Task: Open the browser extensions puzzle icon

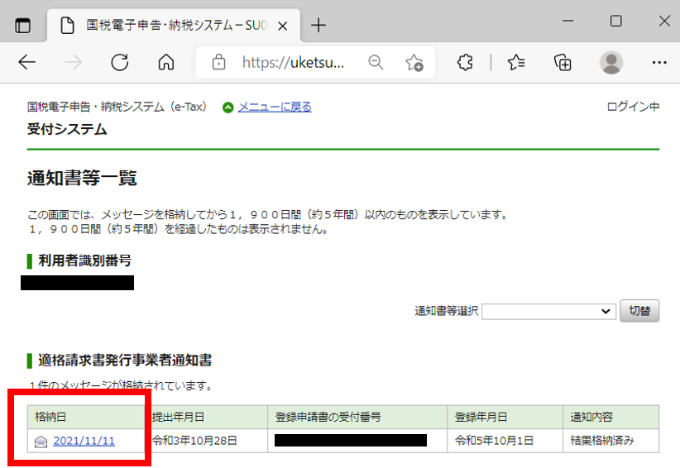Action: pyautogui.click(x=465, y=62)
